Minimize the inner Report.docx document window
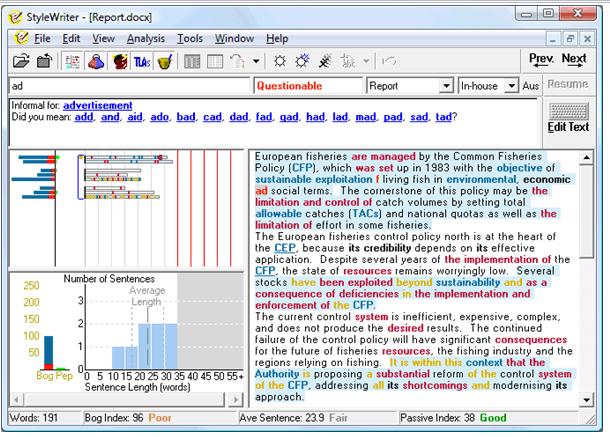Viewport: 610px width, 437px height. click(553, 39)
